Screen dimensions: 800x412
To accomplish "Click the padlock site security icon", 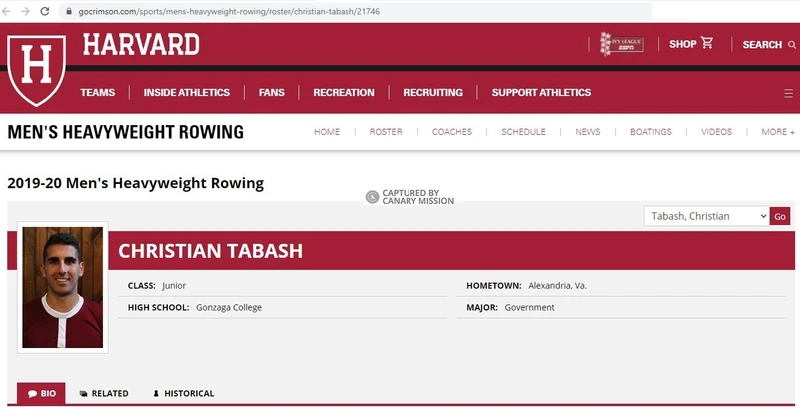I will [69, 11].
